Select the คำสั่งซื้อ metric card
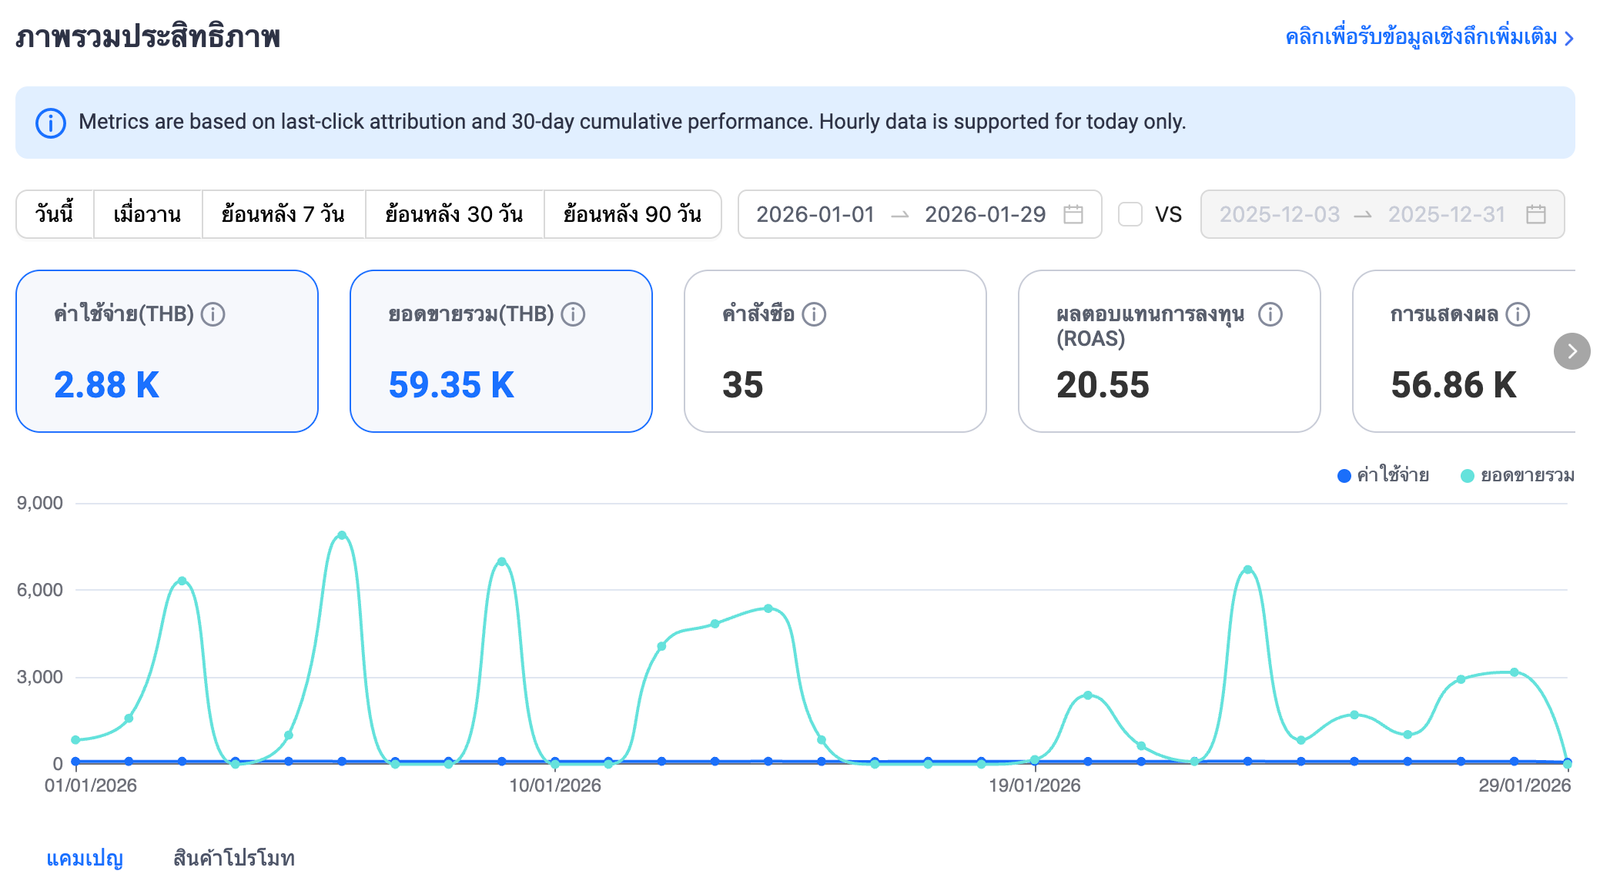The height and width of the screenshot is (878, 1600). click(x=834, y=351)
